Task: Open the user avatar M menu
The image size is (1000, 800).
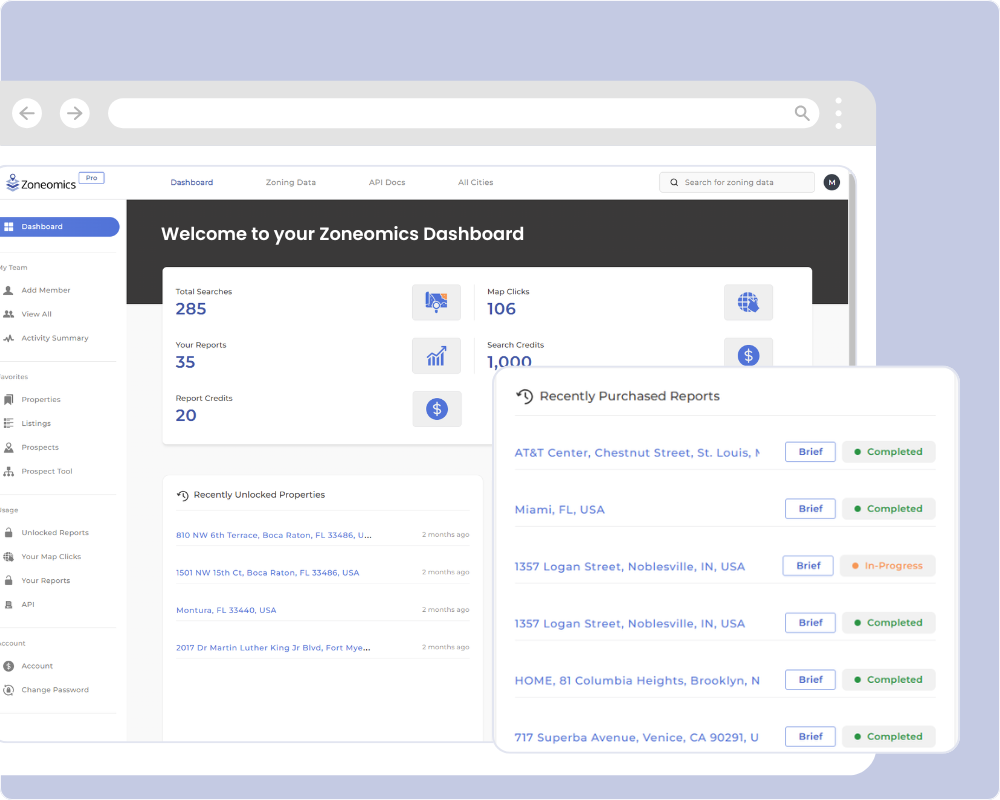Action: tap(831, 182)
